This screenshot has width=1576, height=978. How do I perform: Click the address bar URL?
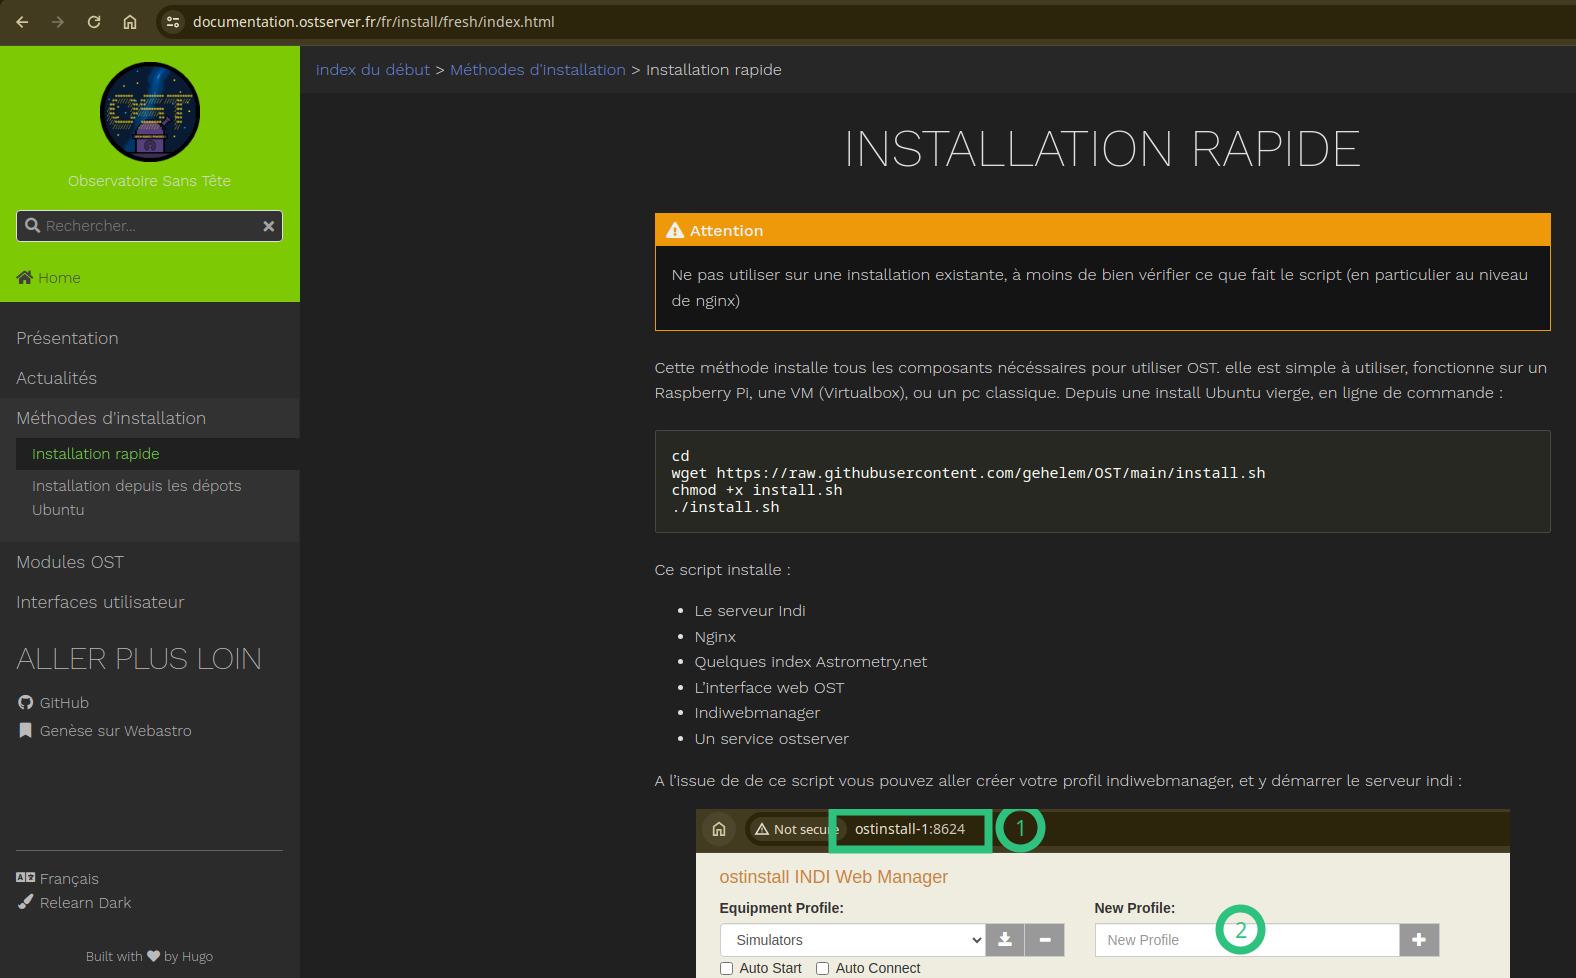coord(374,22)
